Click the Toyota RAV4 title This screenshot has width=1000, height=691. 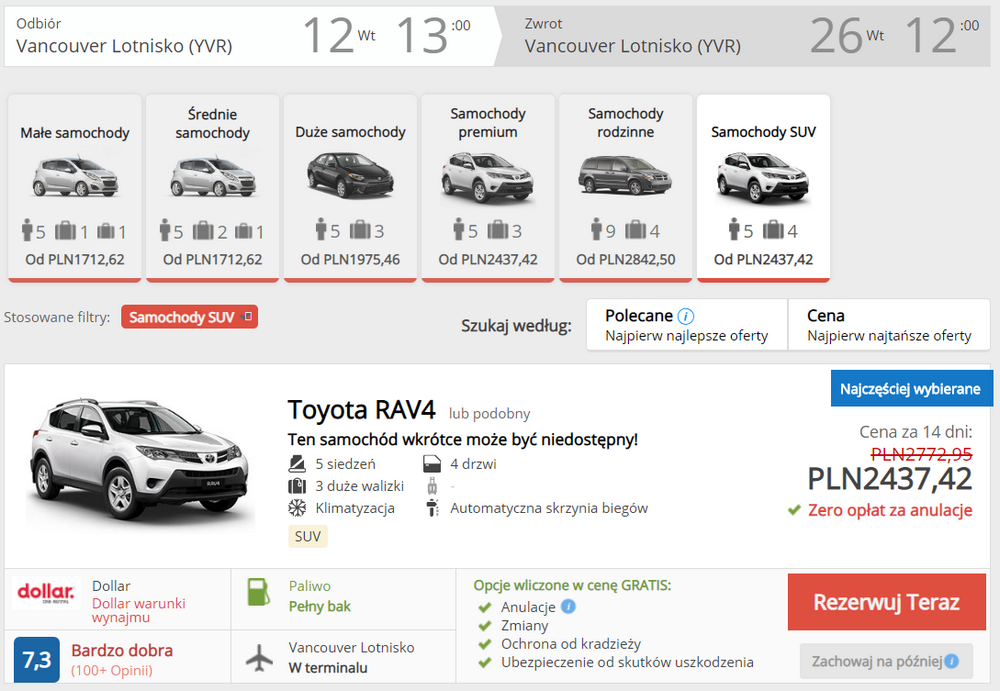362,410
